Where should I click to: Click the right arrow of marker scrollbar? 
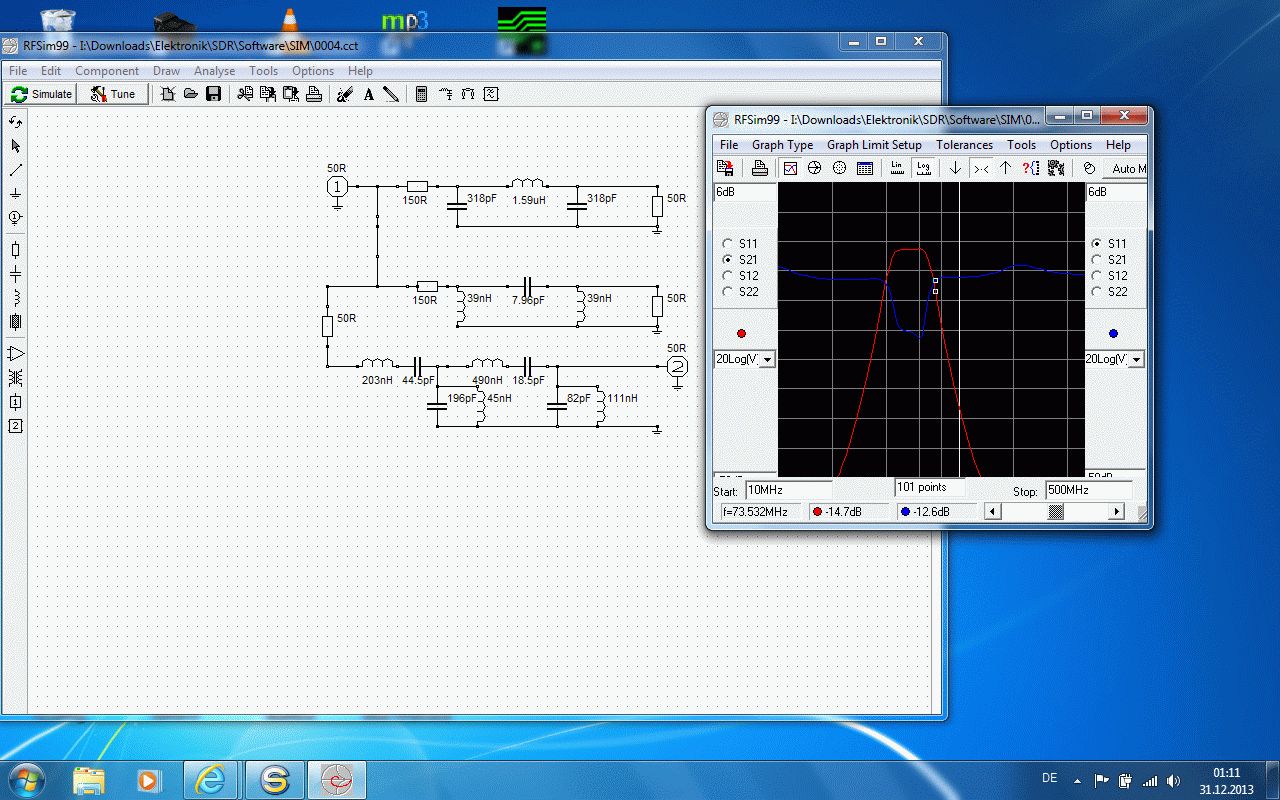(1117, 512)
